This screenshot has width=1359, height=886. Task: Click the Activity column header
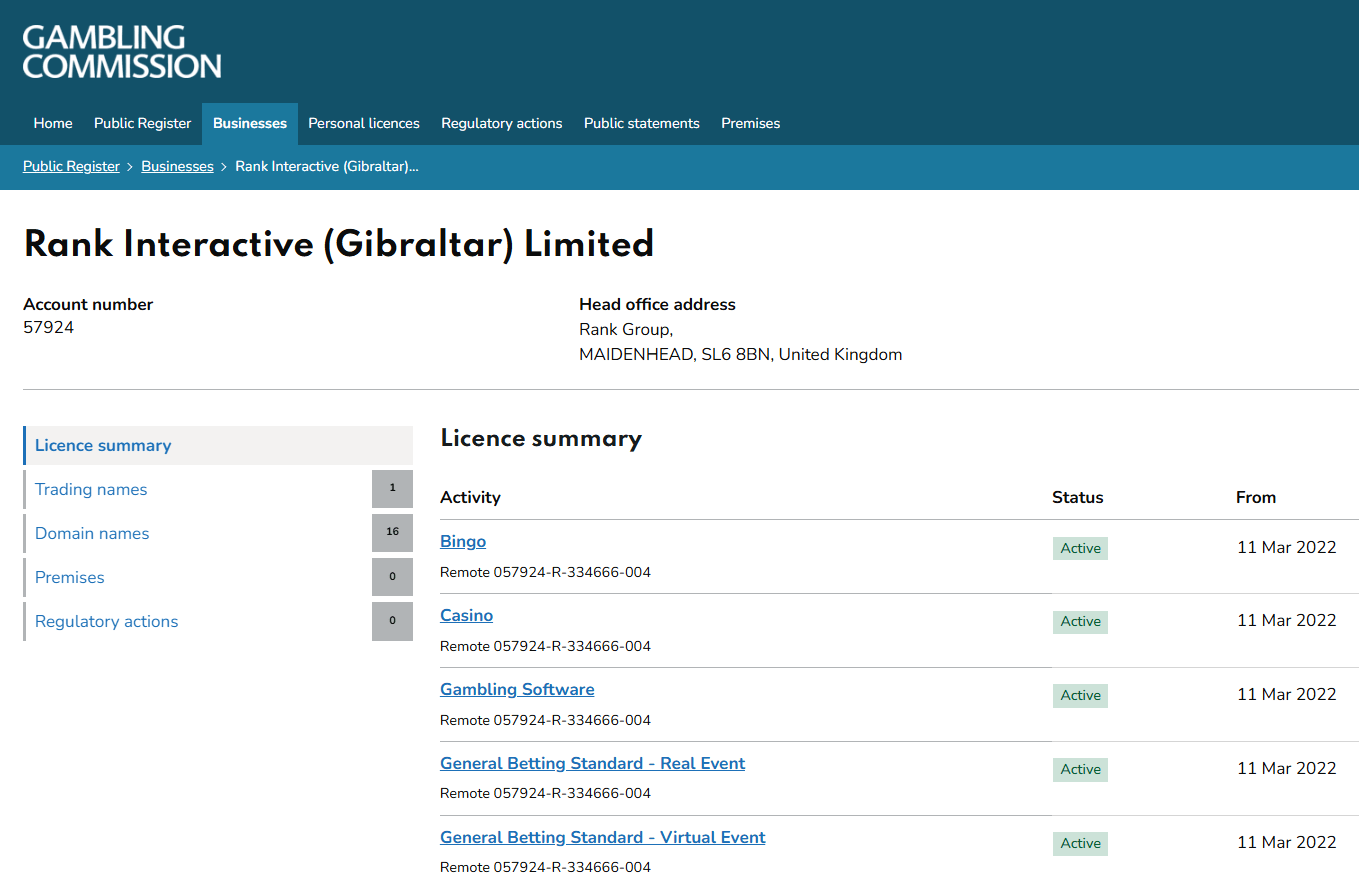pos(470,497)
